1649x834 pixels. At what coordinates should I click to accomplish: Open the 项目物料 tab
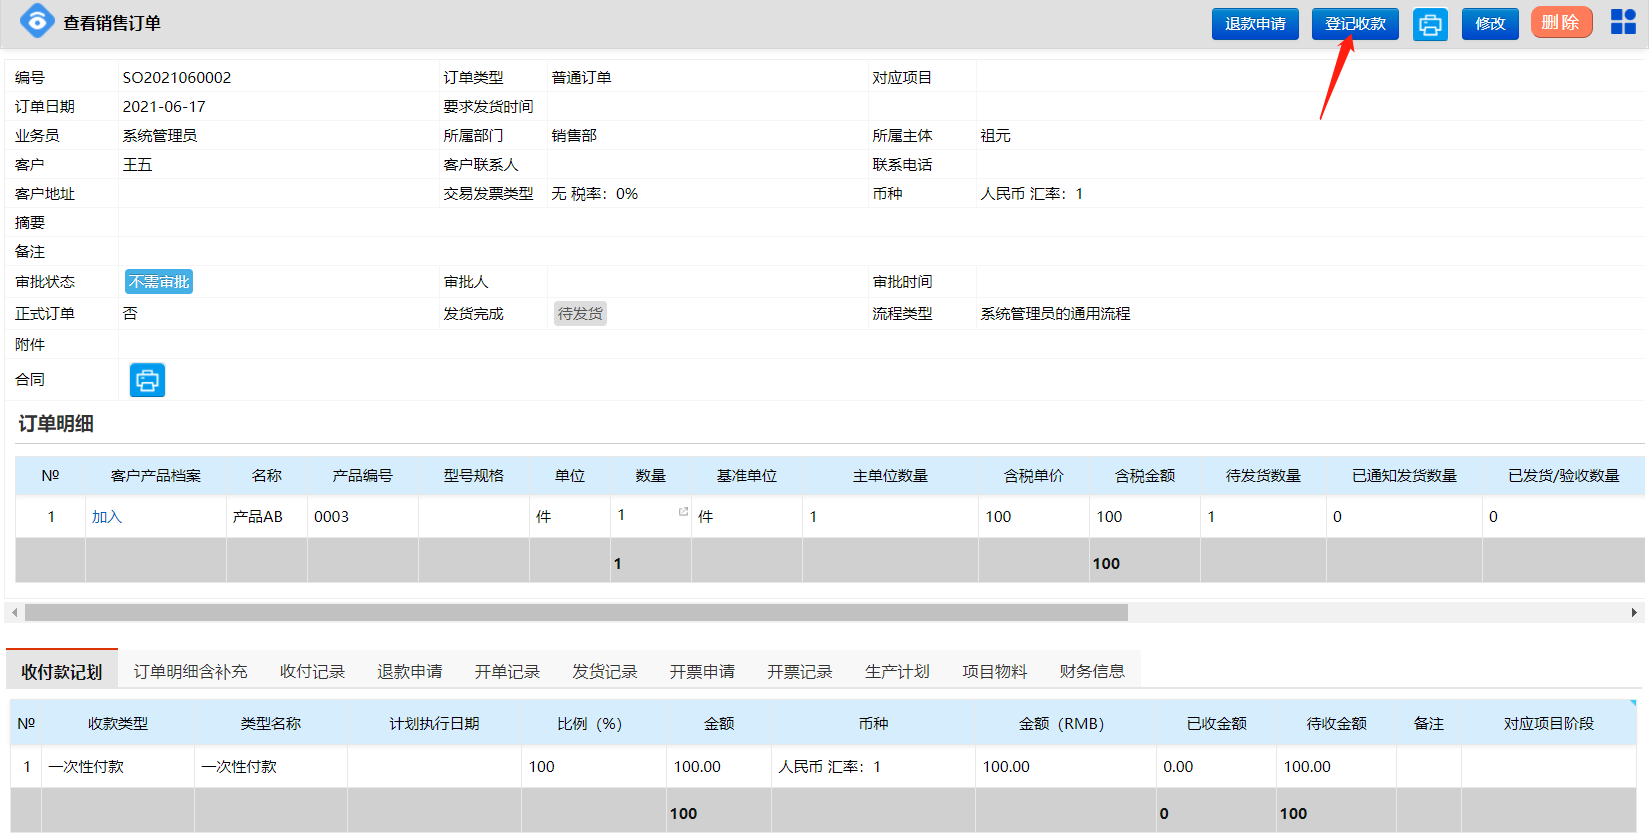[995, 672]
